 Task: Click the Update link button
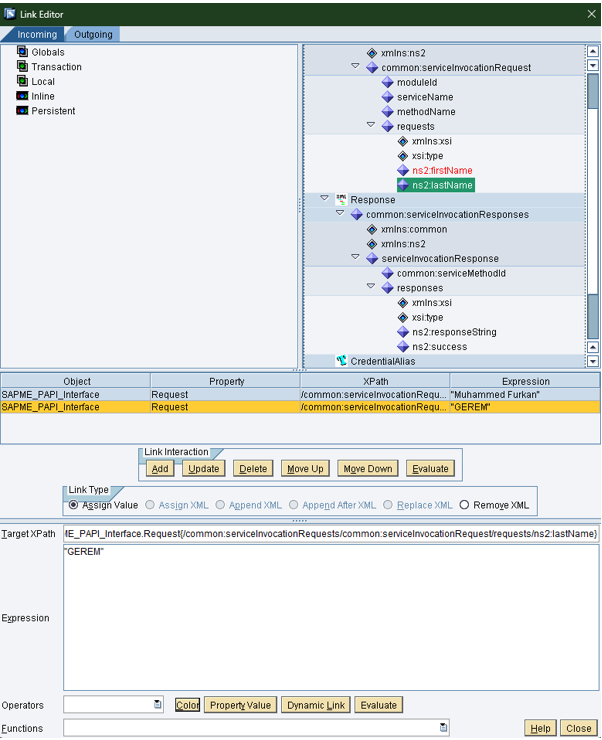coord(203,468)
